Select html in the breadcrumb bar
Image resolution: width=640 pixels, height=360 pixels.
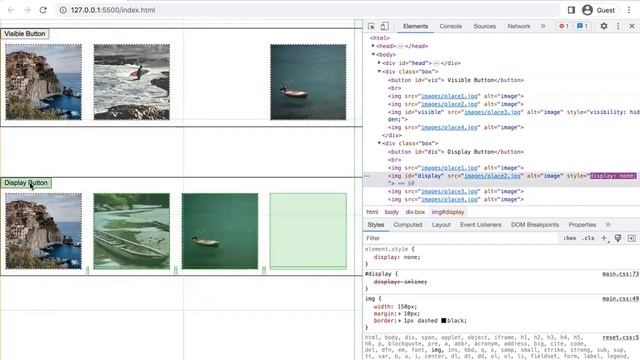372,212
